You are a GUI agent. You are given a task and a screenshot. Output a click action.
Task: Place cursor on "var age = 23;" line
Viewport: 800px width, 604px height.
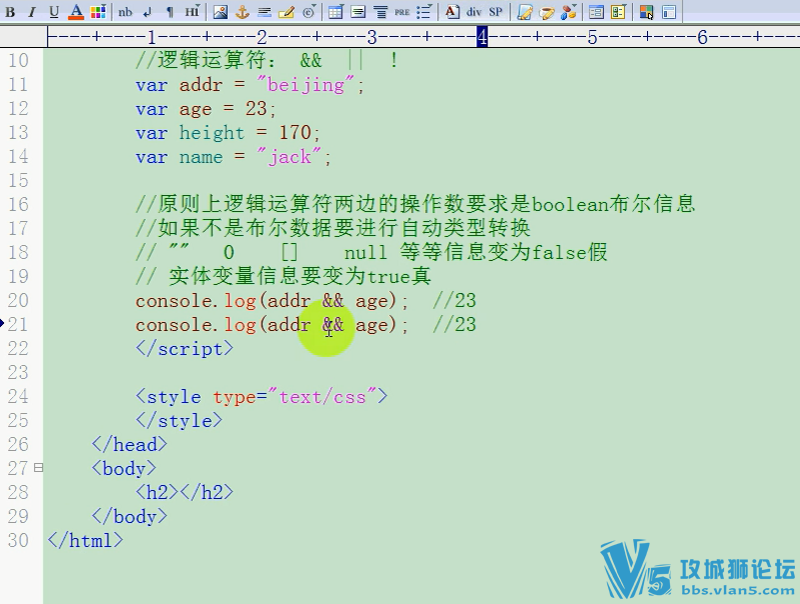tap(206, 109)
